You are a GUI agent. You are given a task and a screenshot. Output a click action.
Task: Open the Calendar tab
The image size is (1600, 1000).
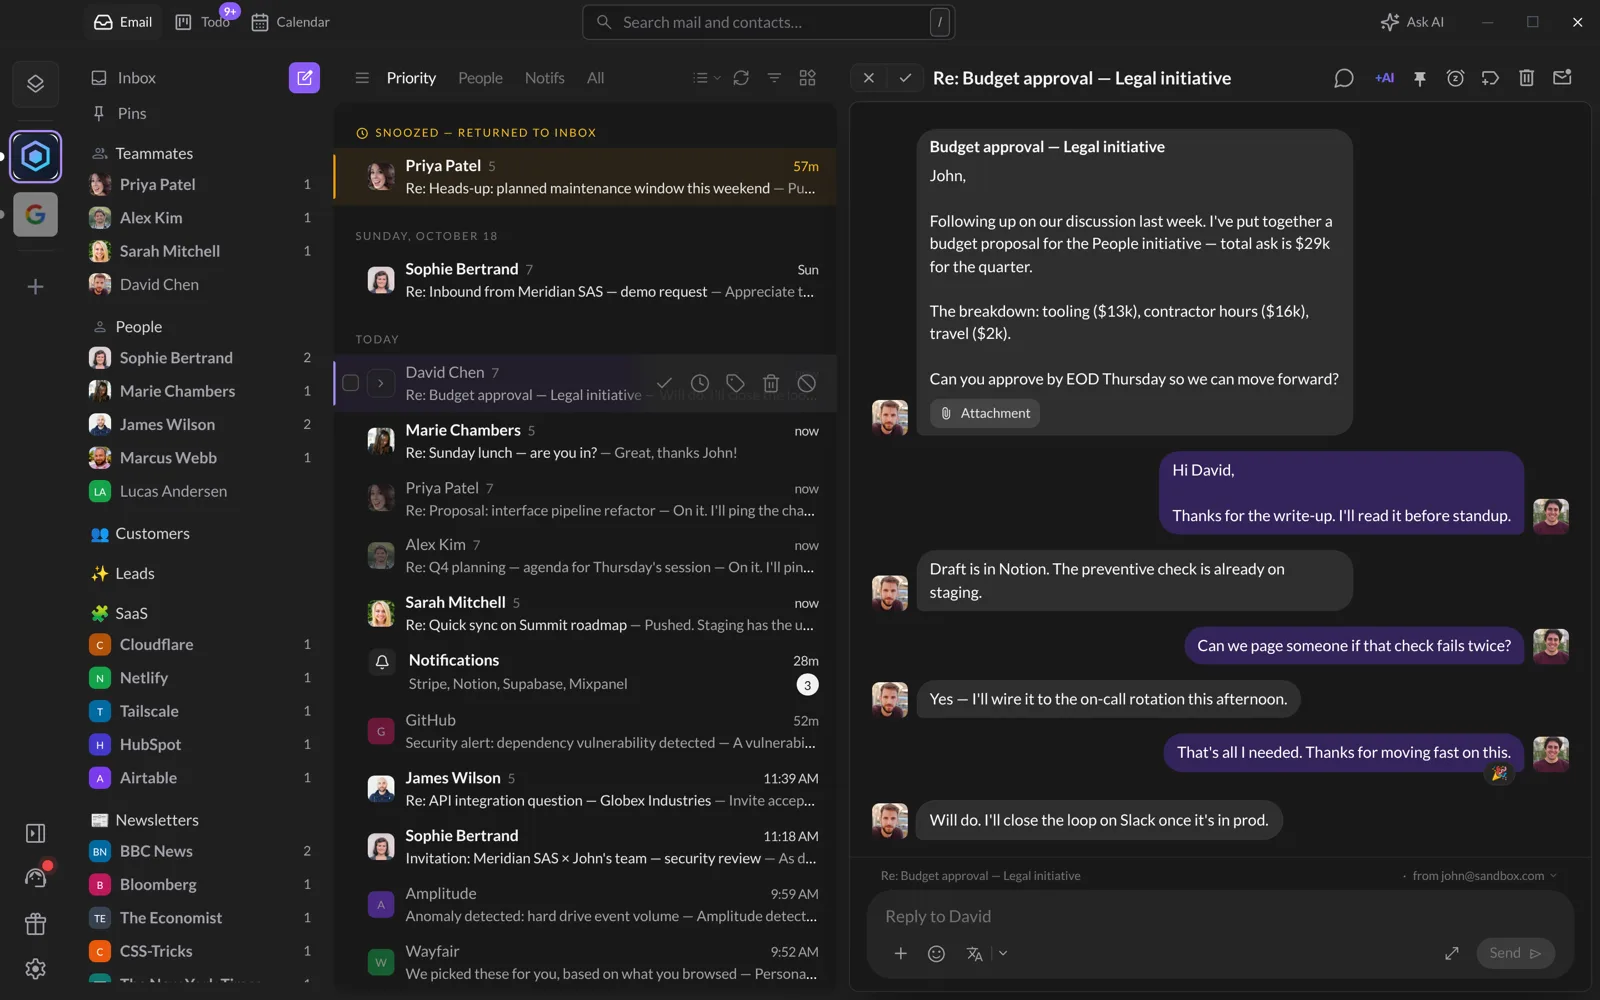(290, 22)
